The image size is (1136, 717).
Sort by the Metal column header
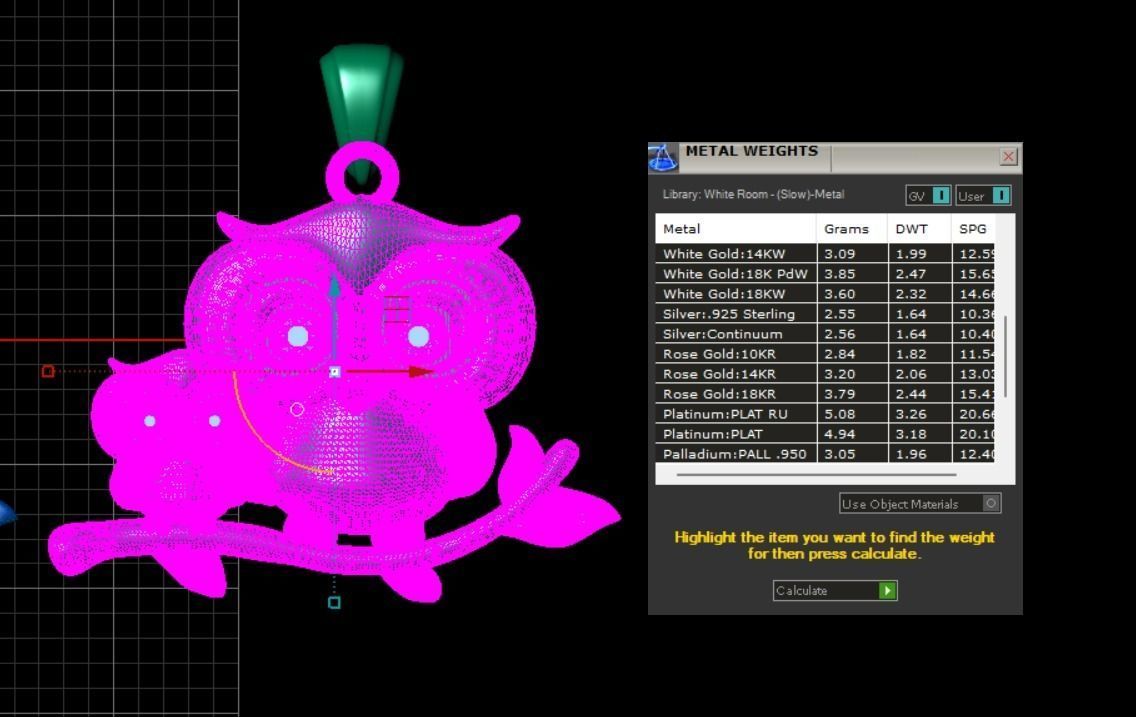tap(735, 229)
